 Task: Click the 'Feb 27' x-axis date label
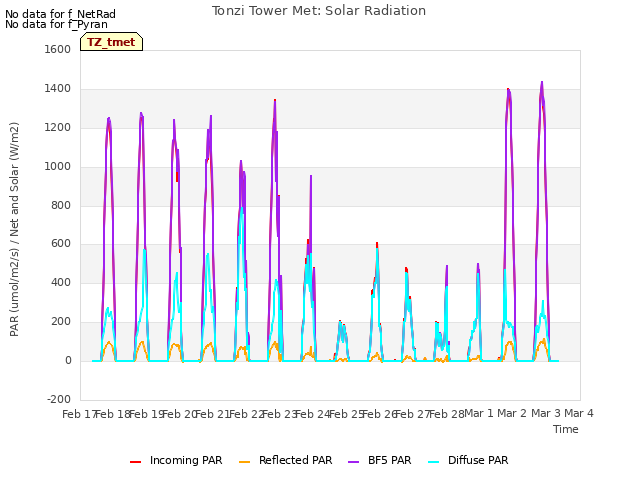[413, 414]
